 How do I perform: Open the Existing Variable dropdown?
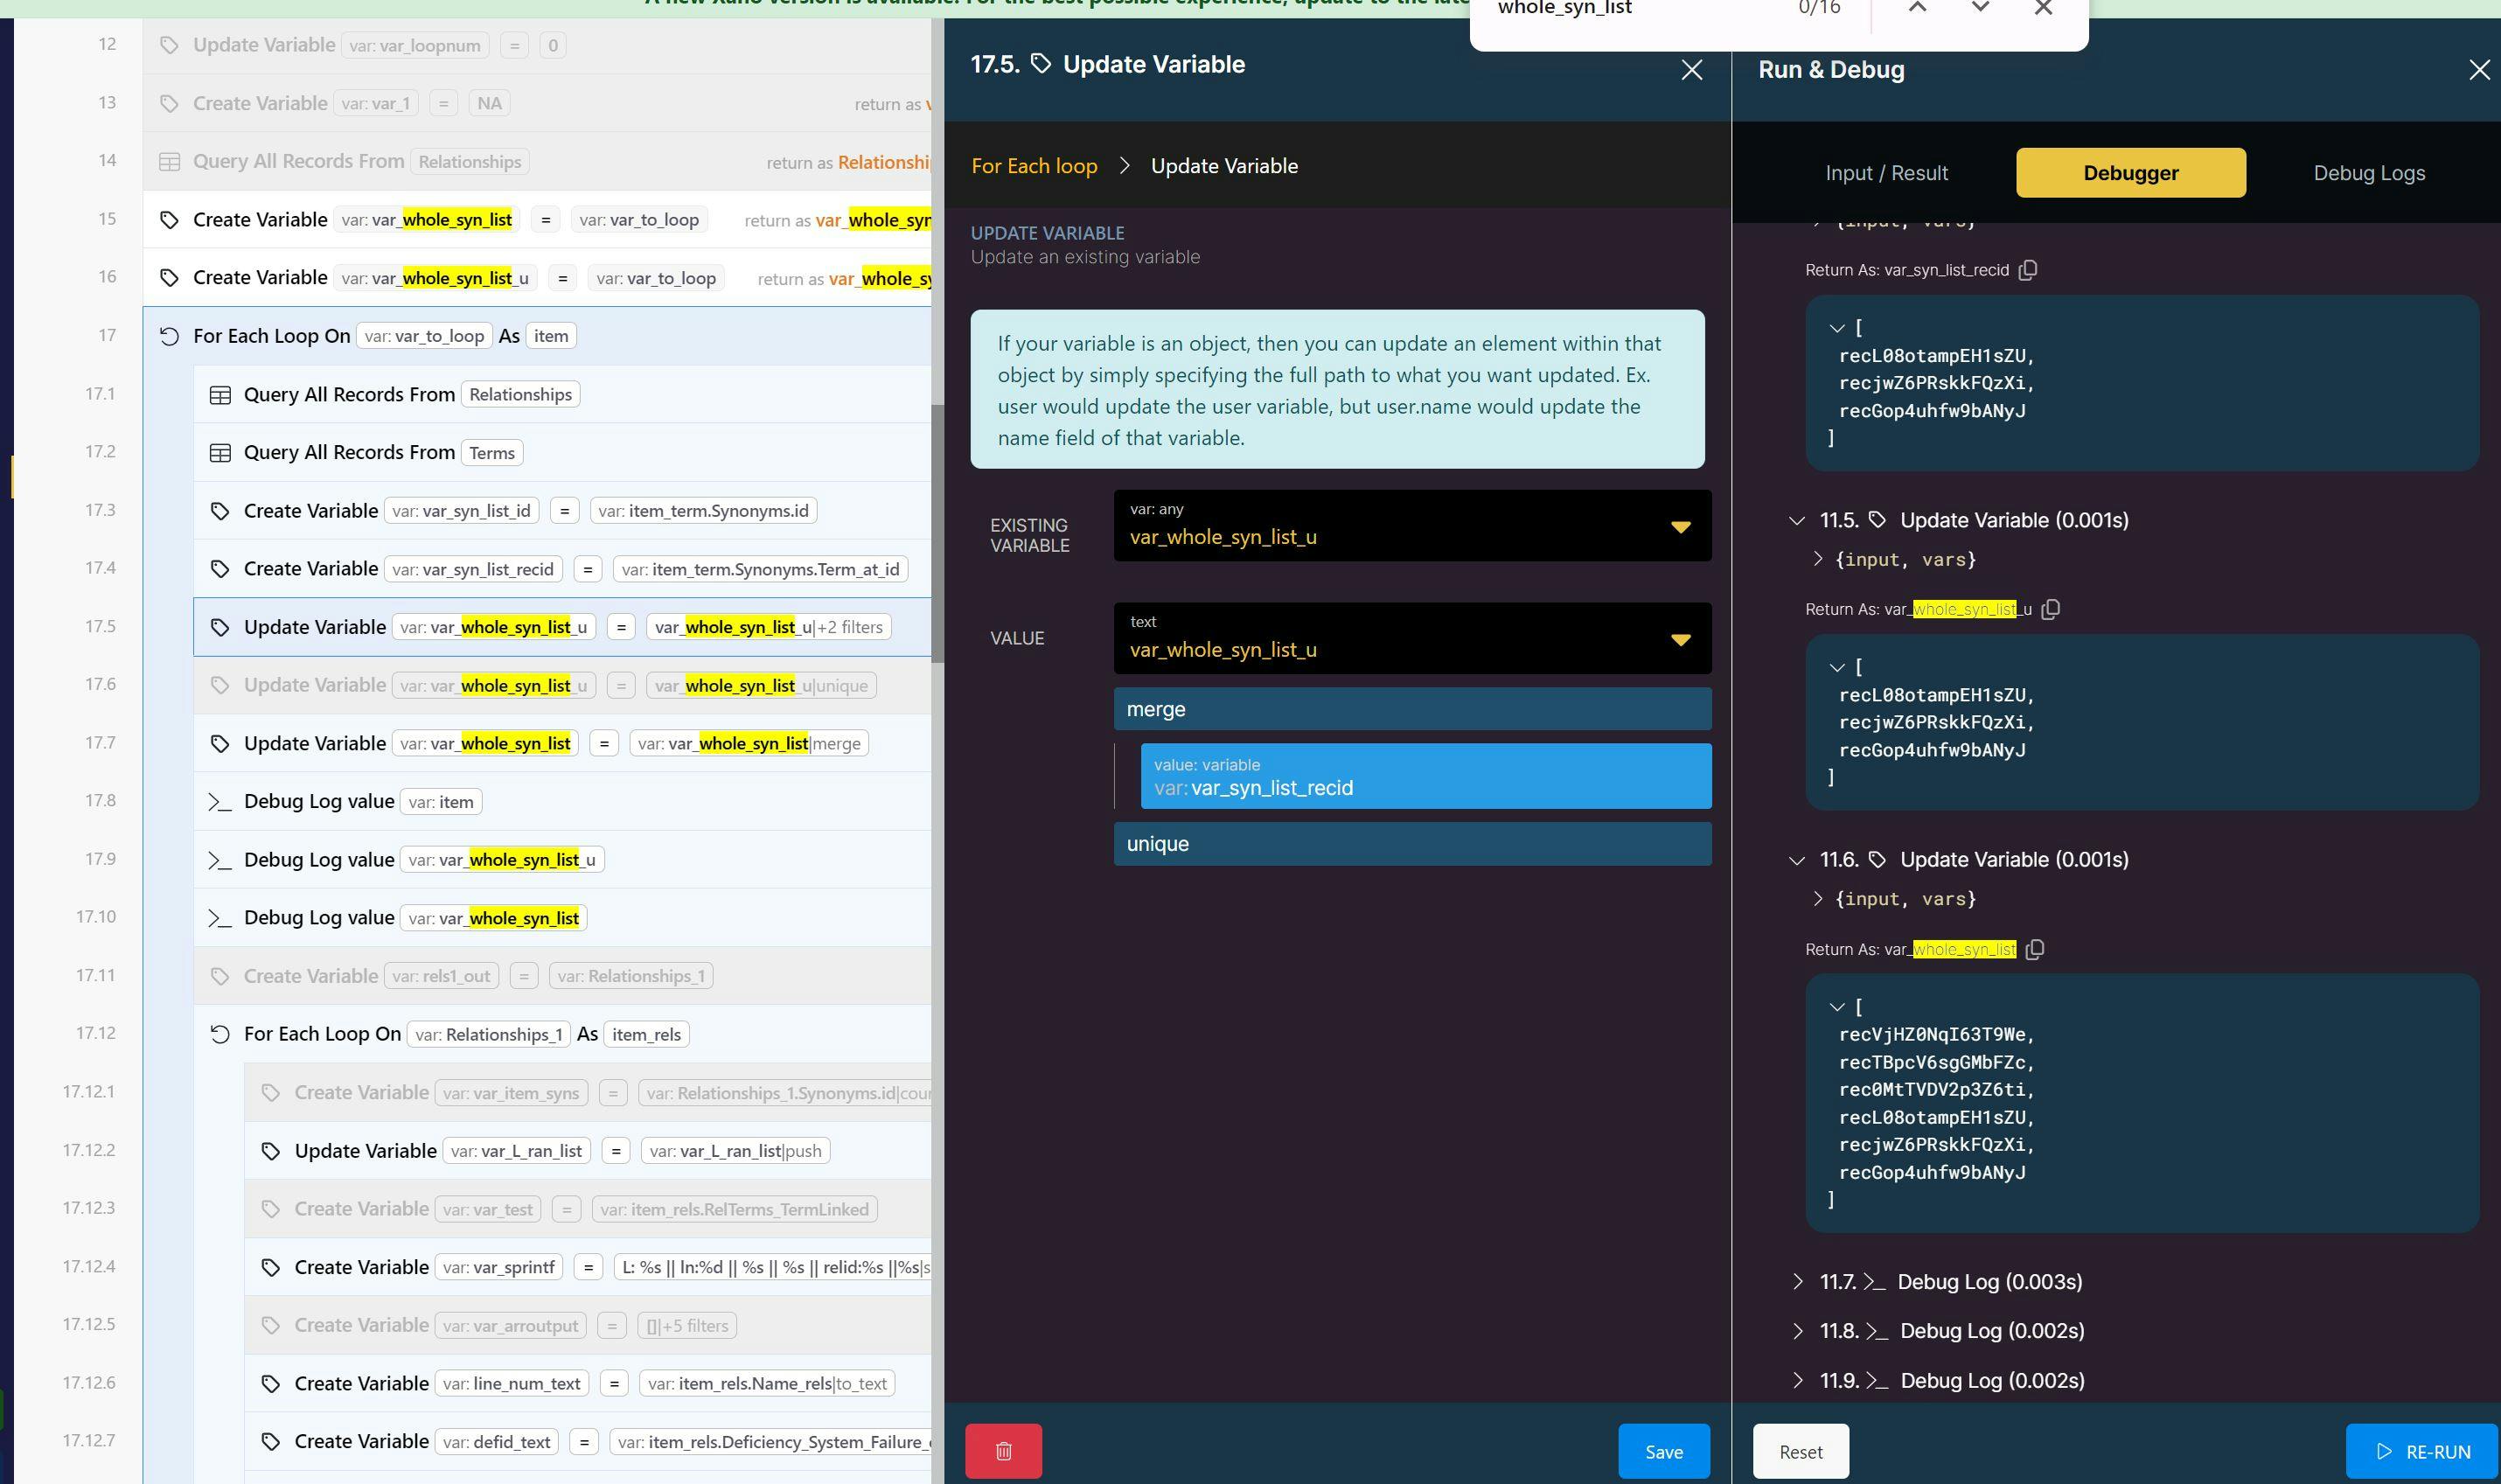click(1680, 526)
